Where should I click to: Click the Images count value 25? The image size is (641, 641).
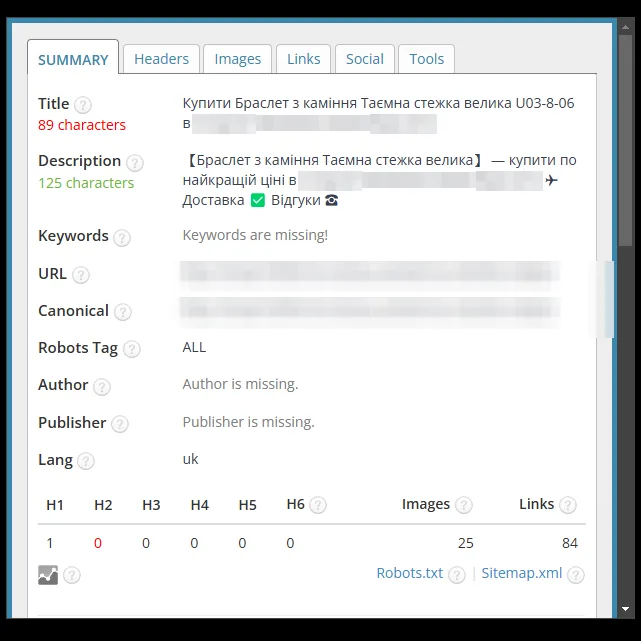(x=466, y=543)
